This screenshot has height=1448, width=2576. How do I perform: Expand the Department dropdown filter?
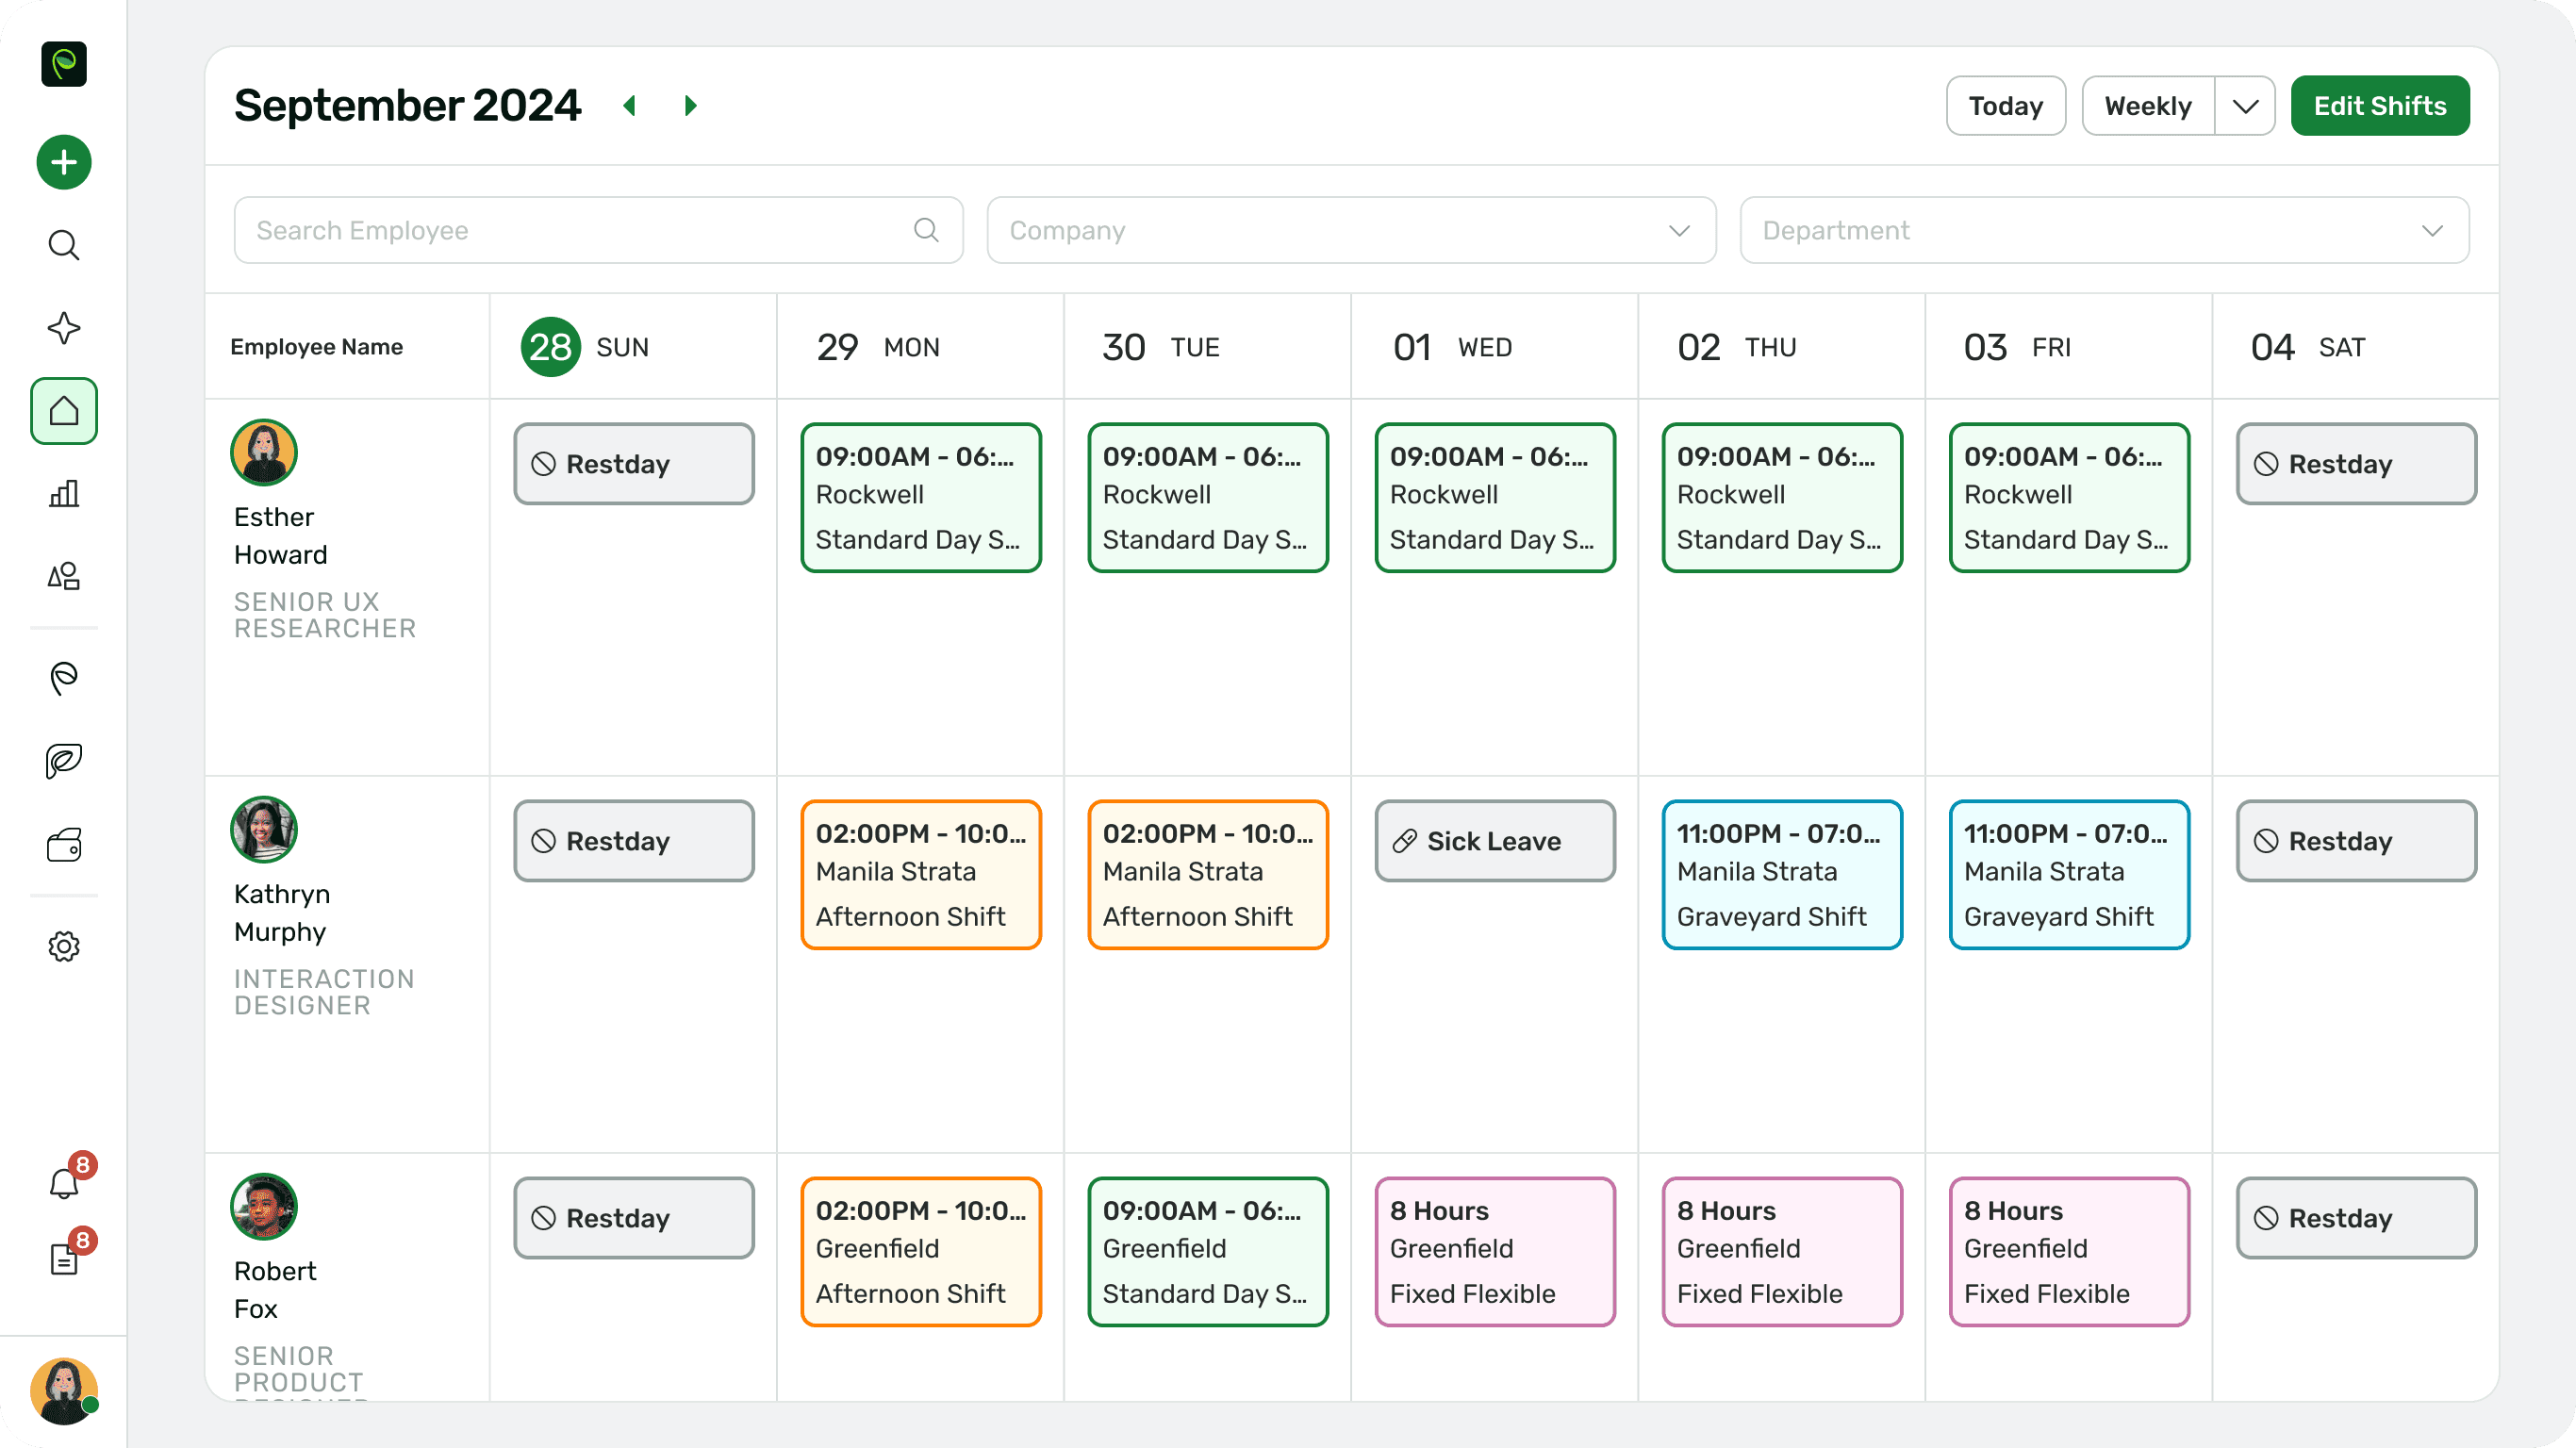2104,231
